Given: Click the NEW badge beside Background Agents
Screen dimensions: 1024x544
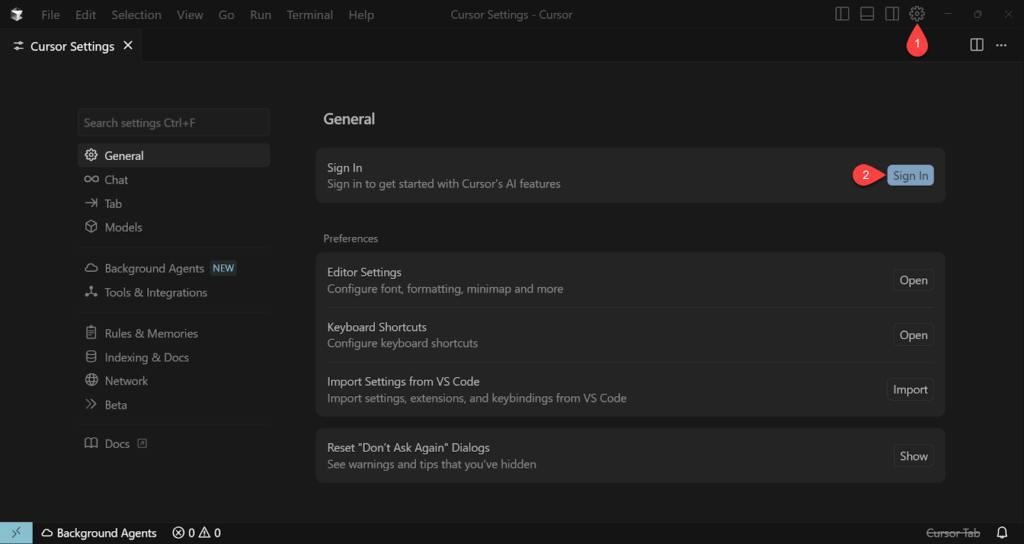Looking at the screenshot, I should click(x=223, y=268).
